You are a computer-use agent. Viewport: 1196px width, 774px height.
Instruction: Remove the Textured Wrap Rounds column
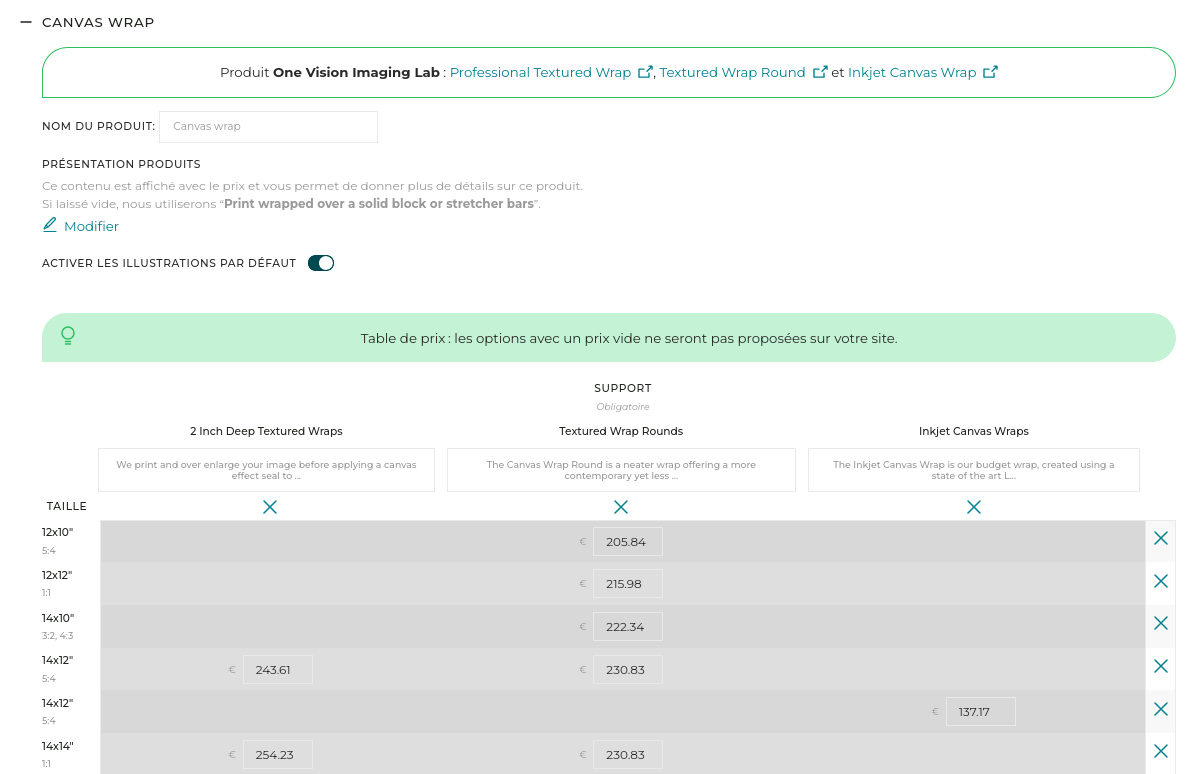pos(621,507)
